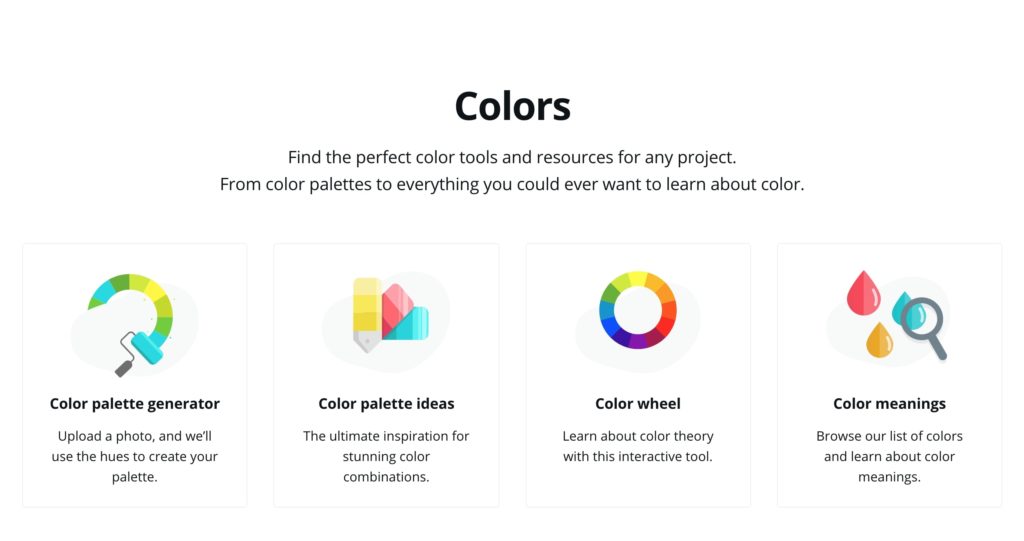Open the Color palette generator heading
1024x541 pixels.
coord(135,404)
